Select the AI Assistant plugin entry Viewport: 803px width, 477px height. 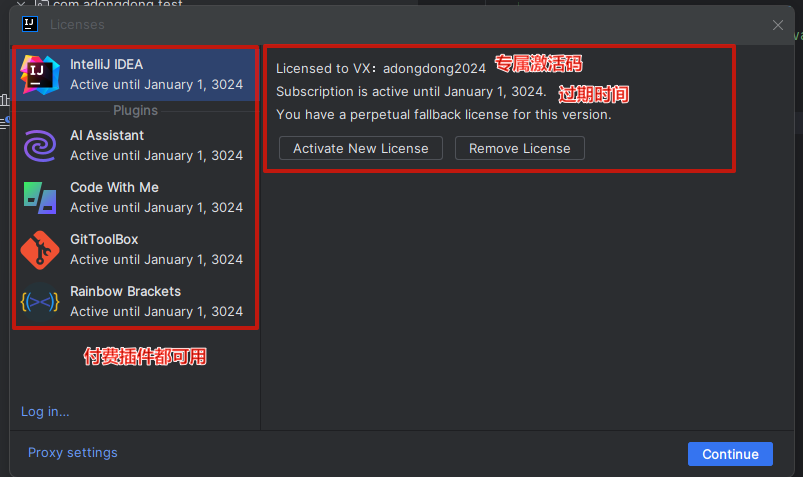[136, 146]
